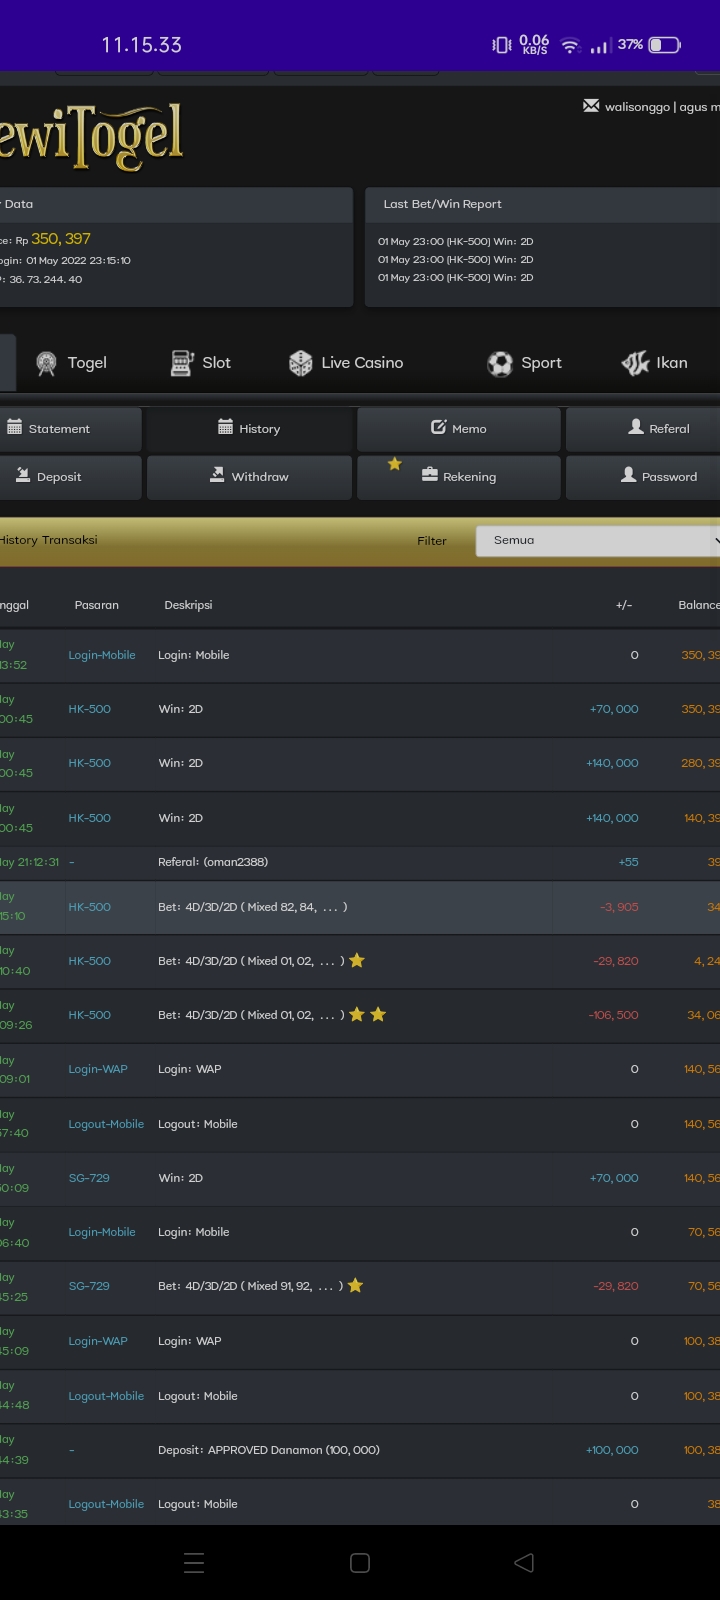
Task: Open the envelope messages icon
Action: (591, 106)
